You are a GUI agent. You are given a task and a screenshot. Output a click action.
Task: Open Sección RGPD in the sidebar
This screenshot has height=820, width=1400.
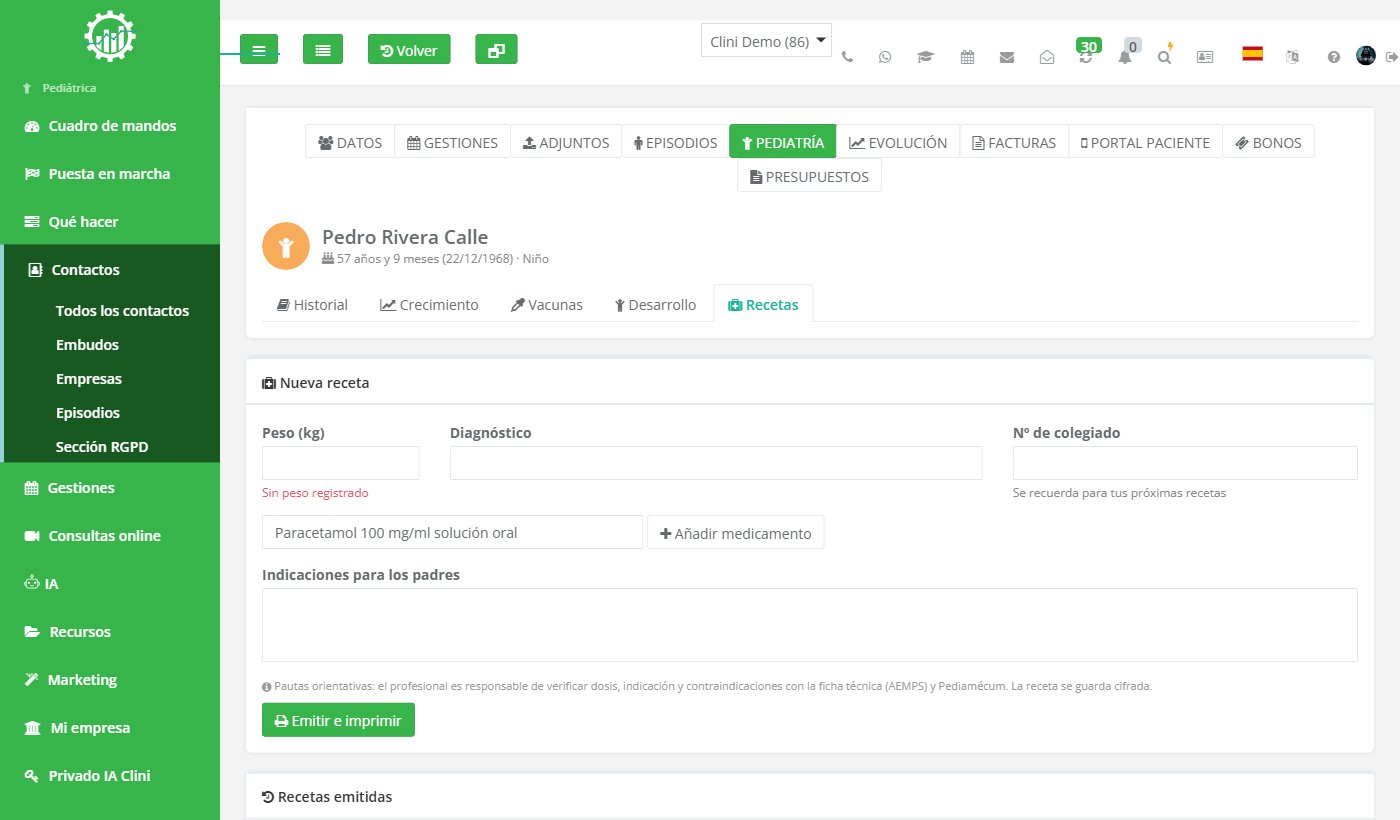(102, 447)
